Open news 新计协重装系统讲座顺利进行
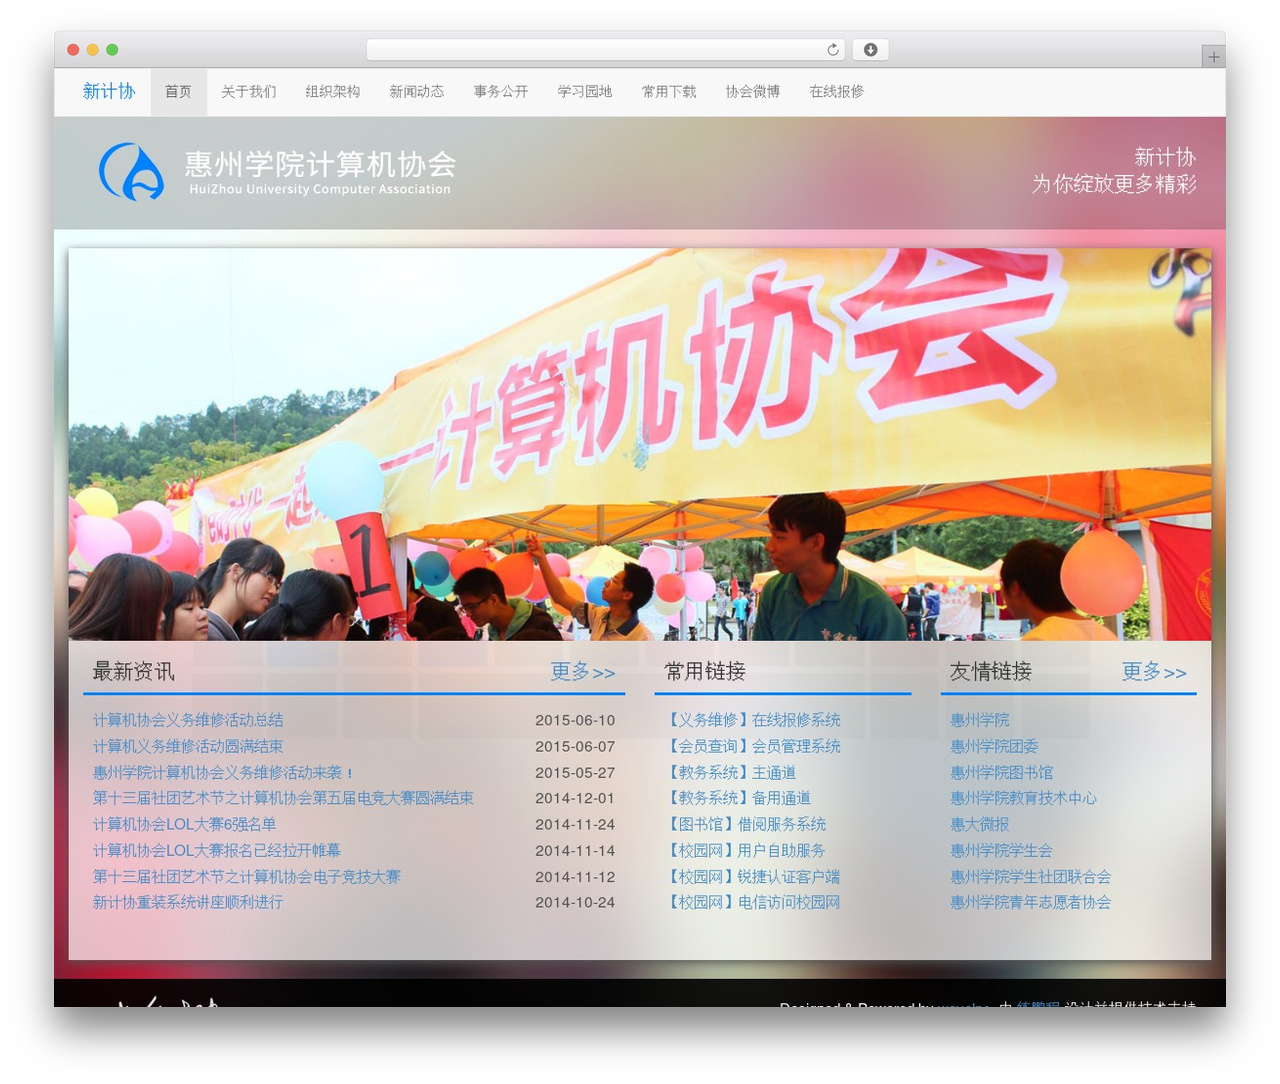Image resolution: width=1280 pixels, height=1084 pixels. tap(188, 902)
